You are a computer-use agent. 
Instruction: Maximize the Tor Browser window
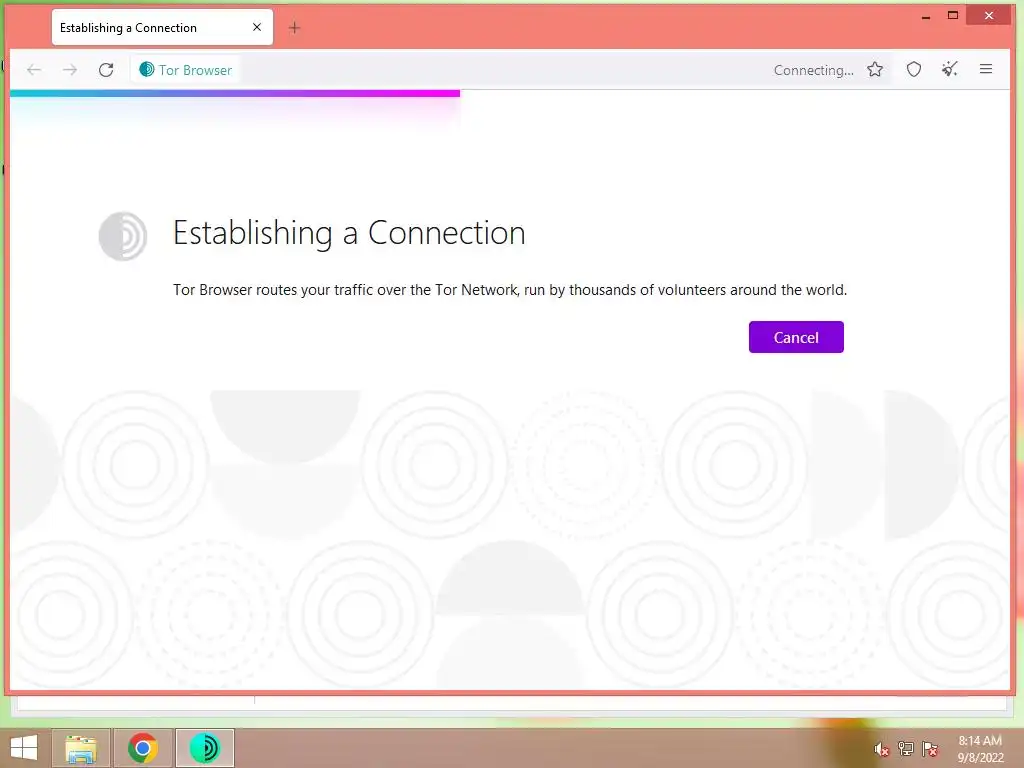pyautogui.click(x=953, y=16)
